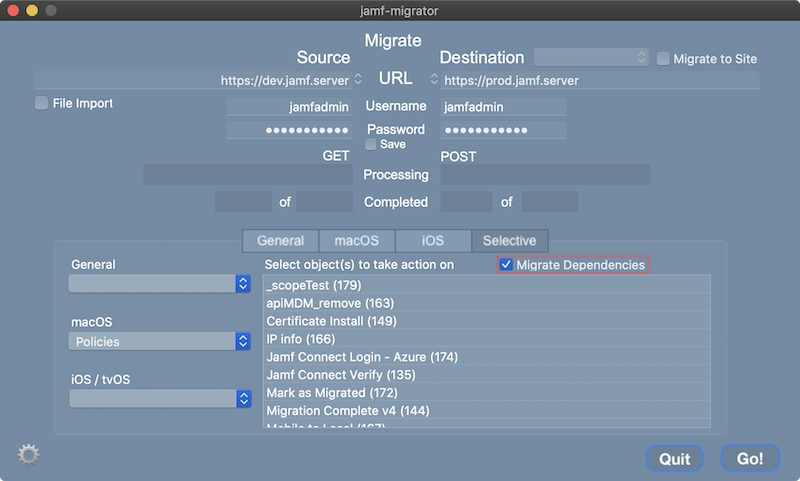Click the Go! button

click(x=750, y=458)
